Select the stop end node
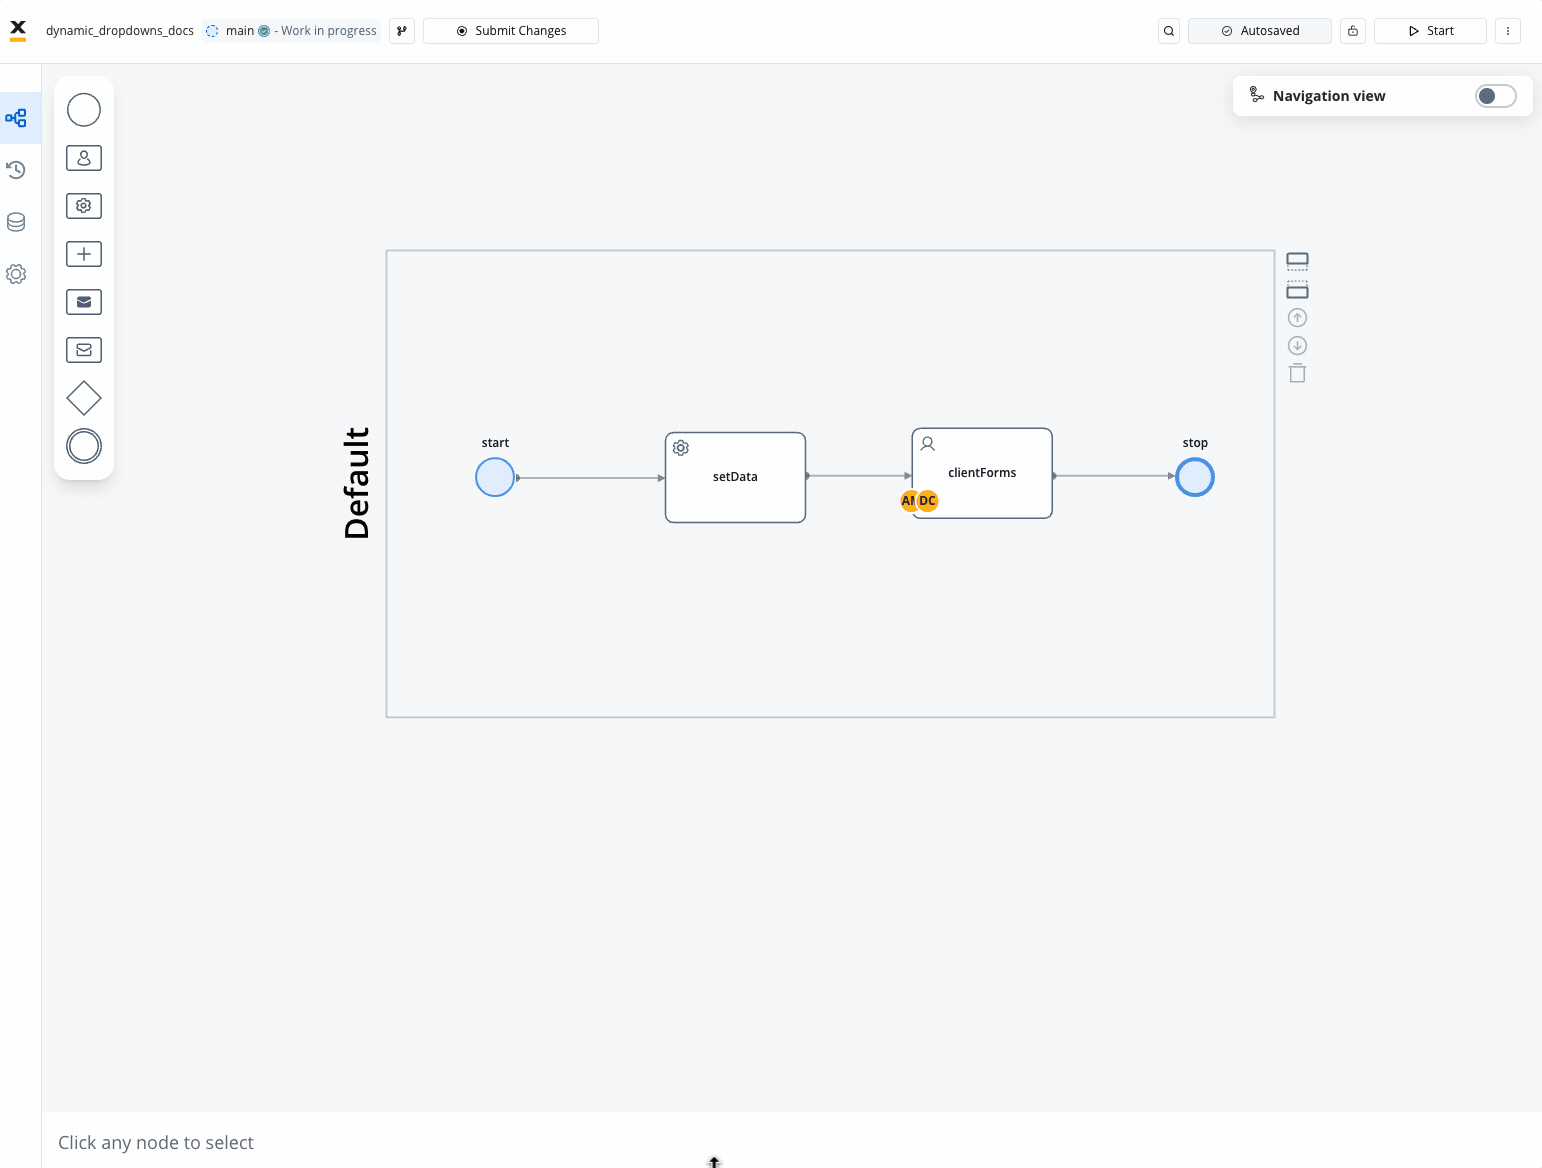Viewport: 1542px width, 1168px height. click(x=1195, y=477)
